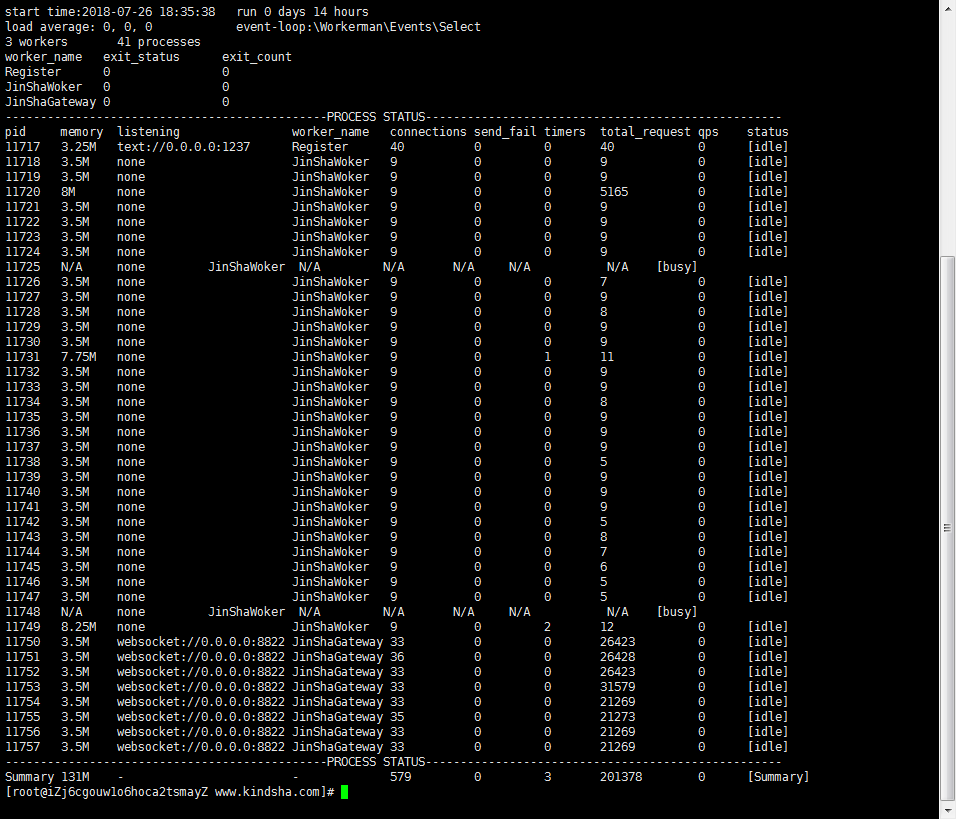Image resolution: width=956 pixels, height=819 pixels.
Task: Click the vertical scrollbar thumb
Action: click(947, 525)
